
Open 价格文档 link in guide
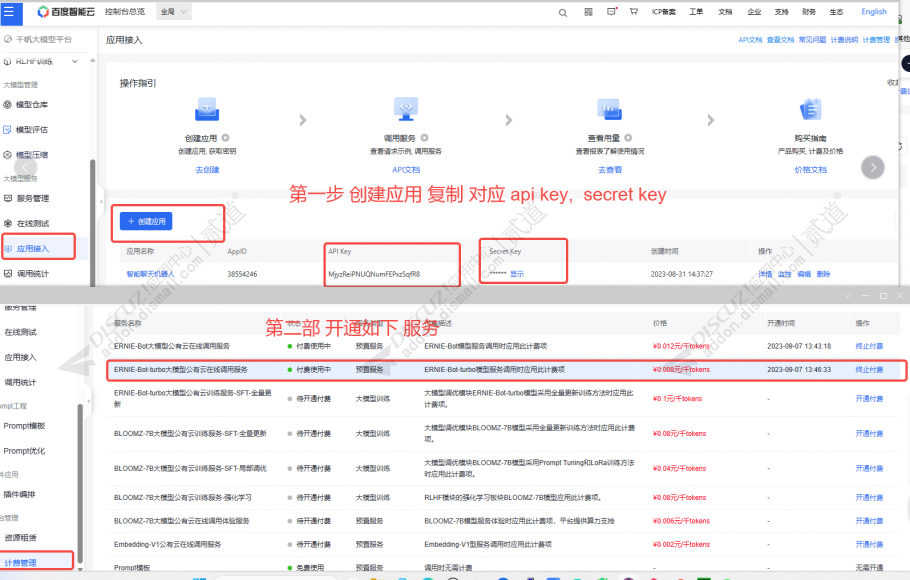tap(810, 170)
